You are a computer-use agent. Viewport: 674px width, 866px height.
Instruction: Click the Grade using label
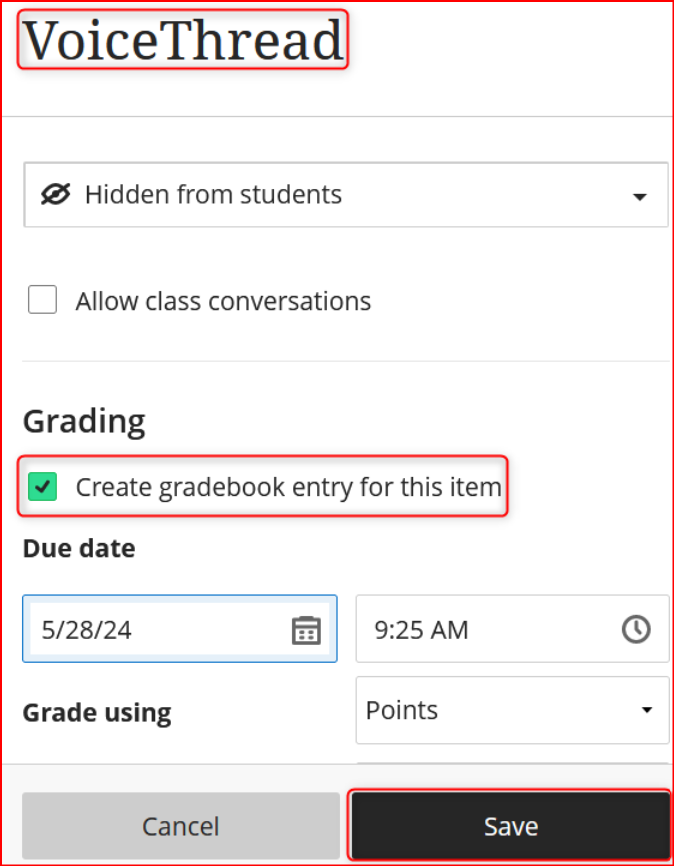click(x=97, y=713)
